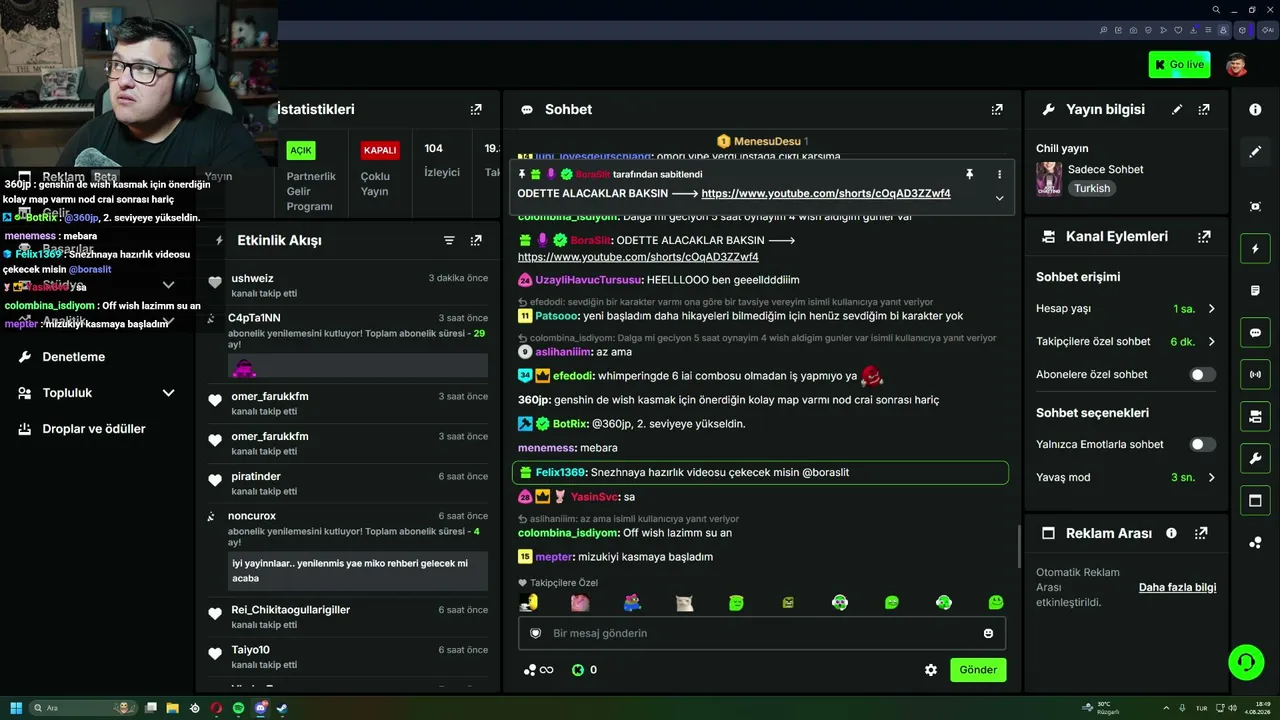
Task: Click the UzayliHavucTursusu username in chat
Action: pos(589,280)
